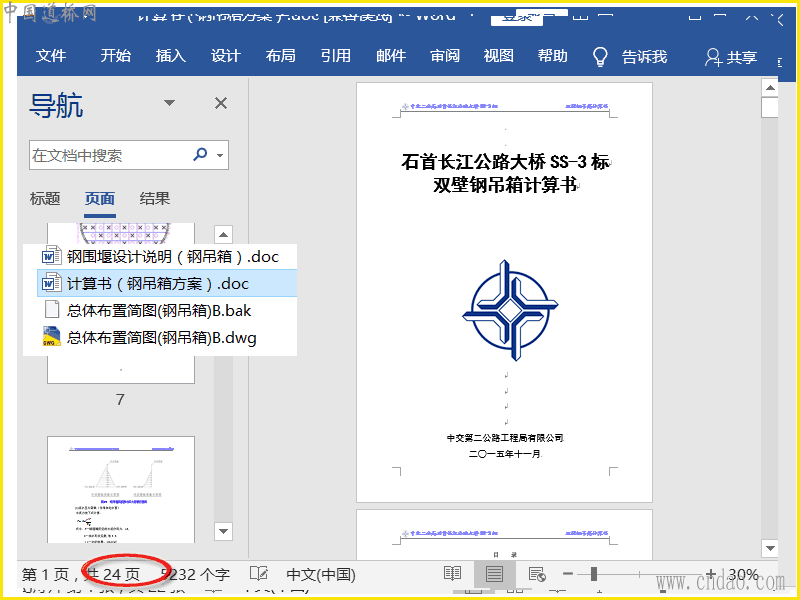The image size is (800, 600).
Task: Click the 告诉我 search box
Action: [644, 57]
